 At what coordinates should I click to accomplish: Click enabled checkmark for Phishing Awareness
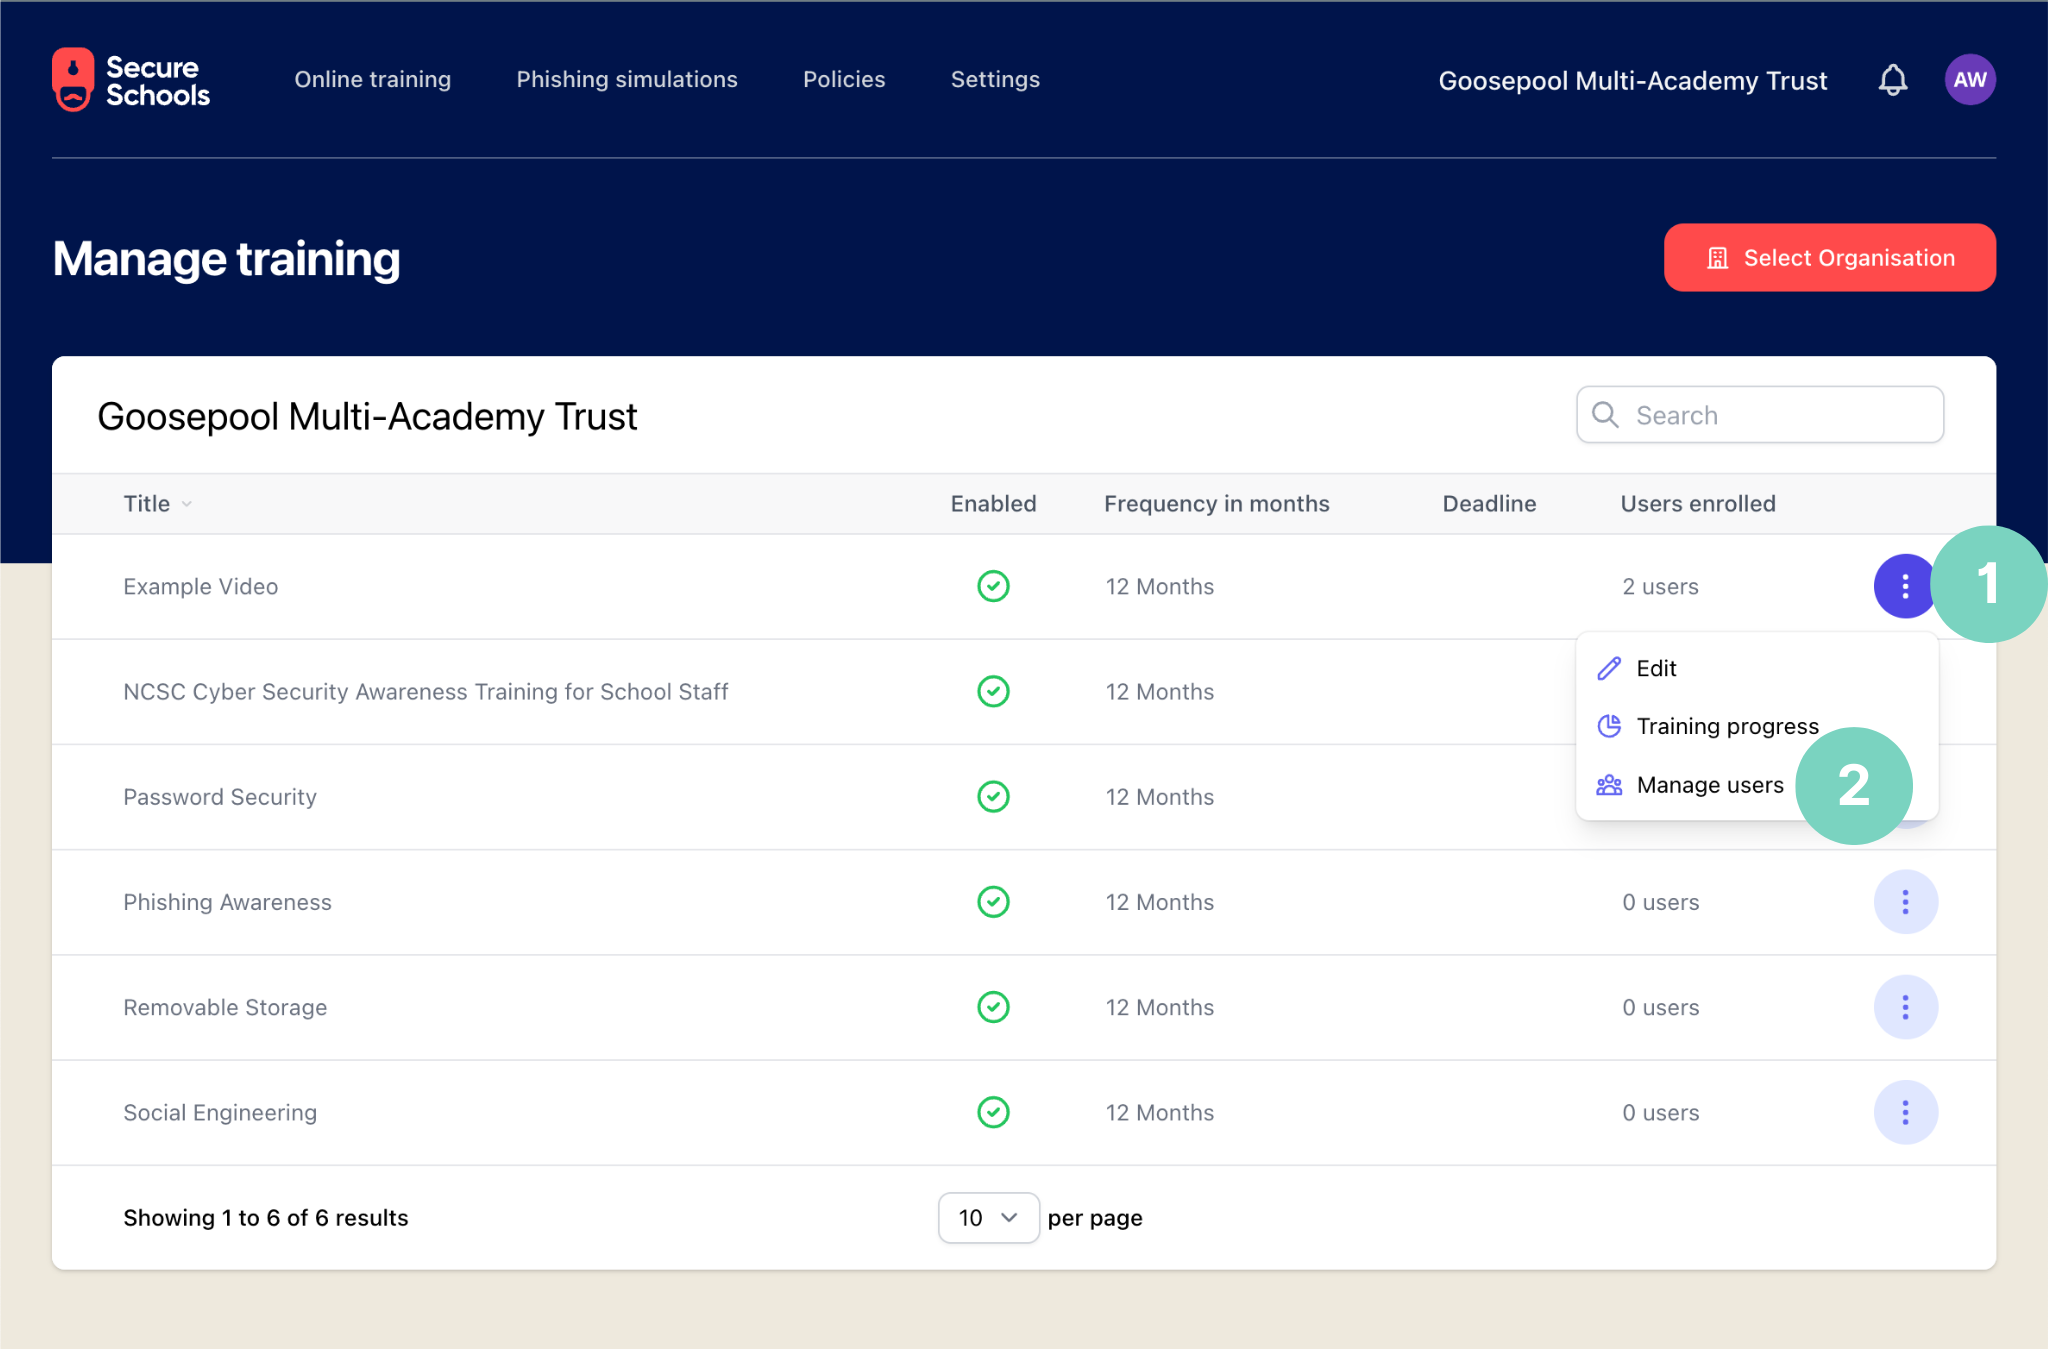993,902
